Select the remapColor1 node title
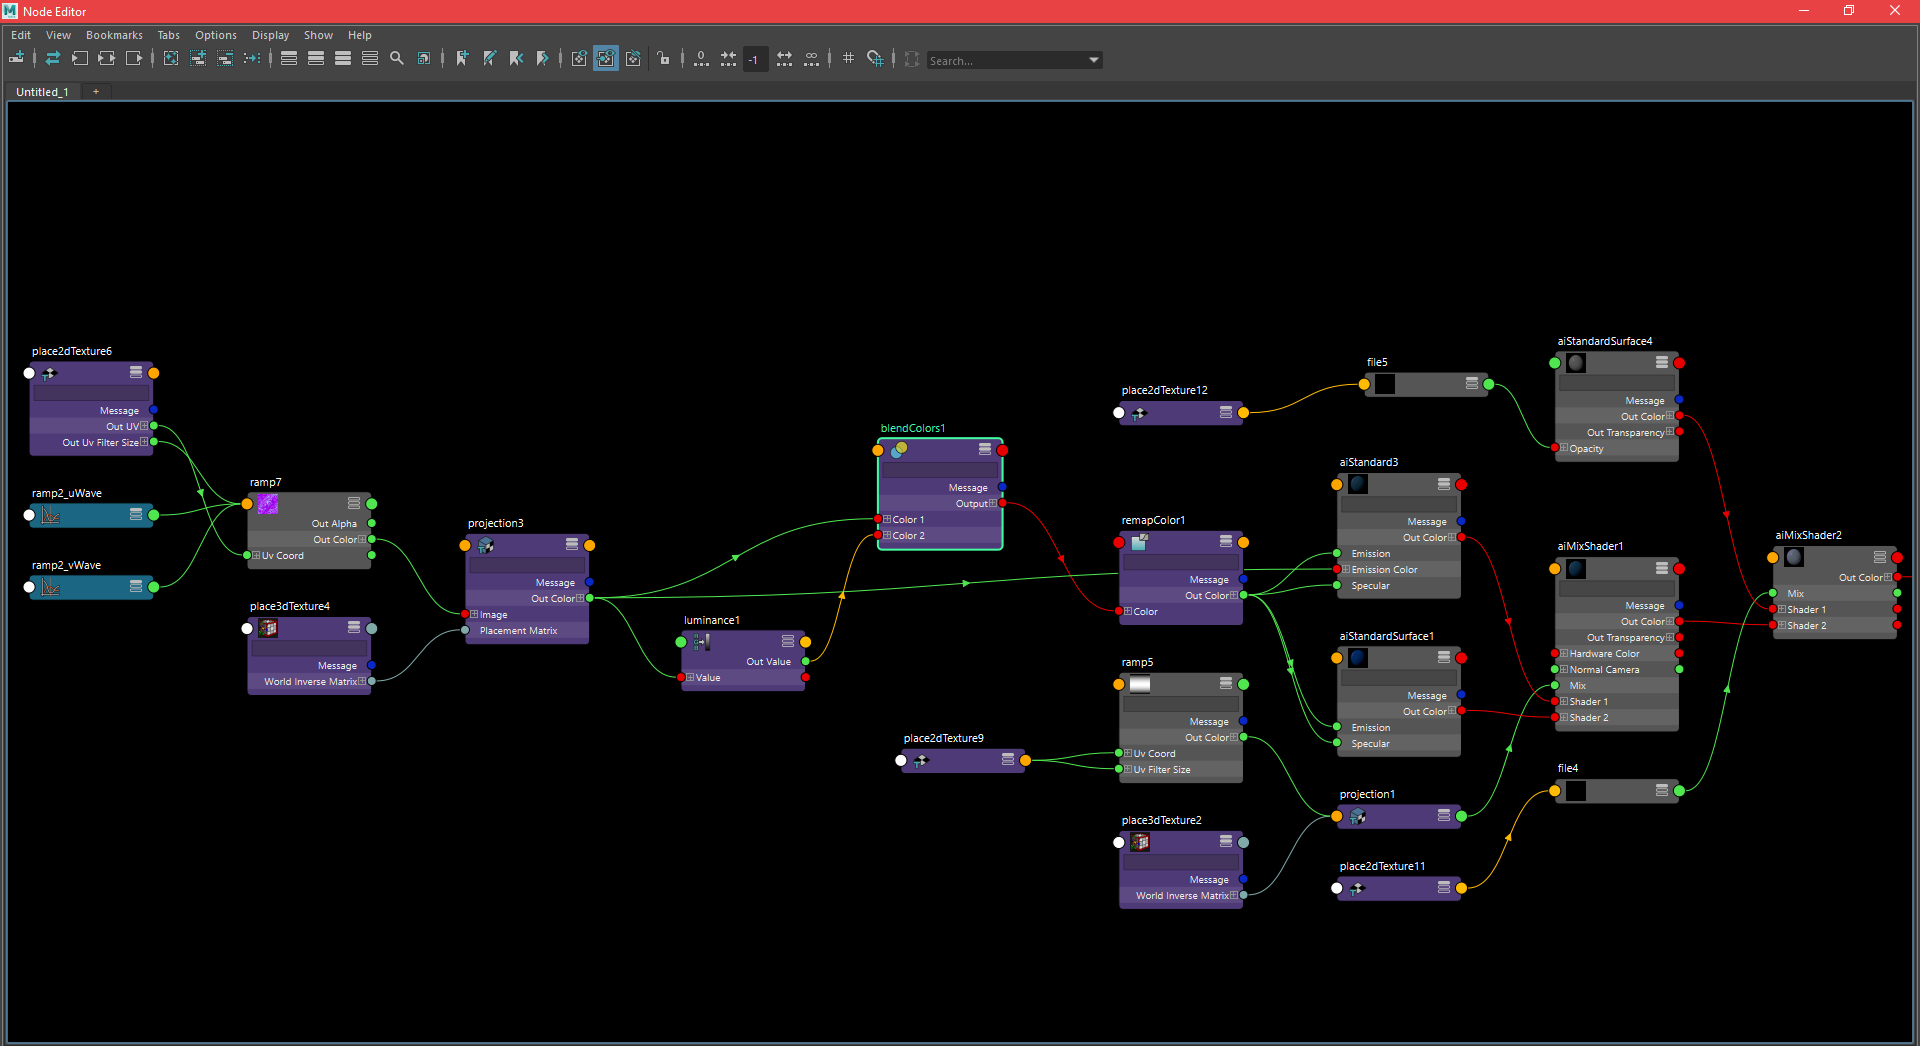 (x=1153, y=520)
